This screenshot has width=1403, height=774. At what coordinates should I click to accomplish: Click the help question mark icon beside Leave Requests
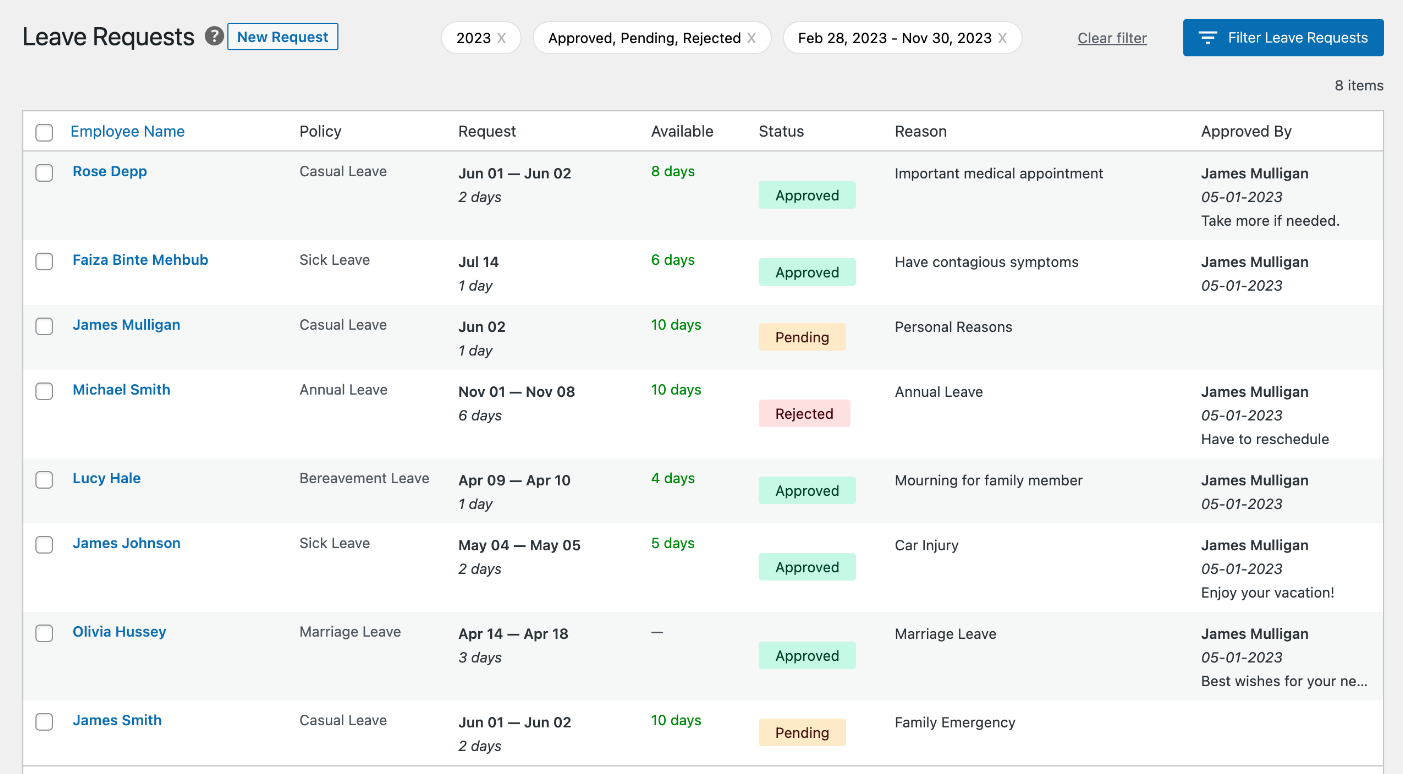point(214,36)
